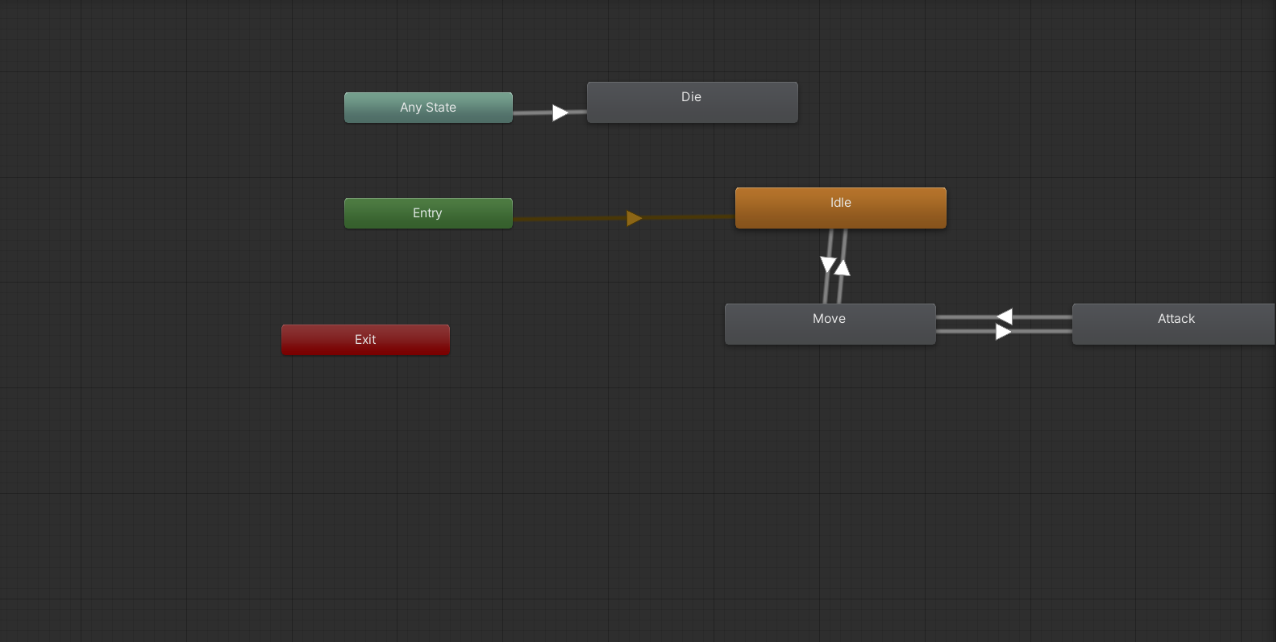
Task: Select the Idle animation state node
Action: [x=840, y=207]
